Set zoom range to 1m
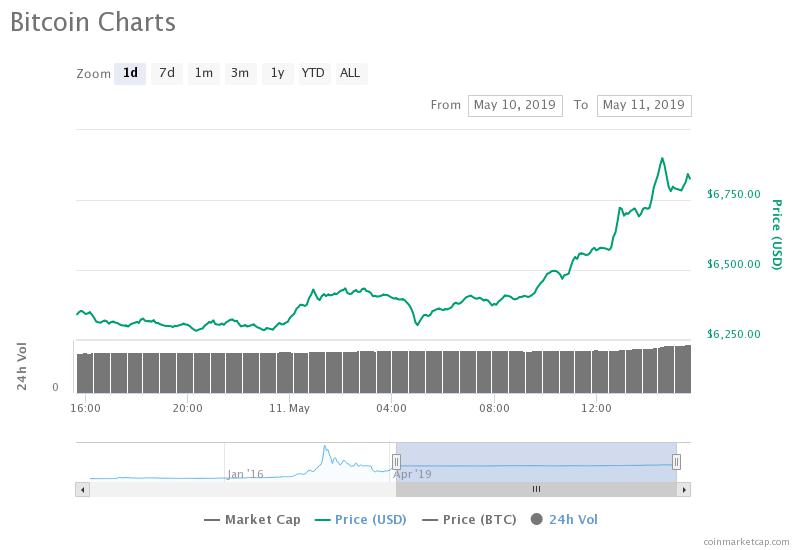800x550 pixels. 204,73
